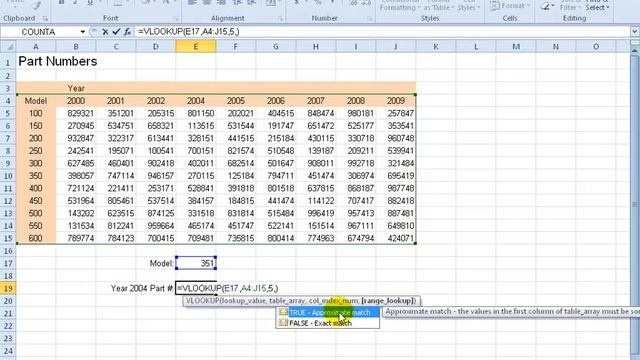Expand the formula bar with the chevron

(x=634, y=31)
